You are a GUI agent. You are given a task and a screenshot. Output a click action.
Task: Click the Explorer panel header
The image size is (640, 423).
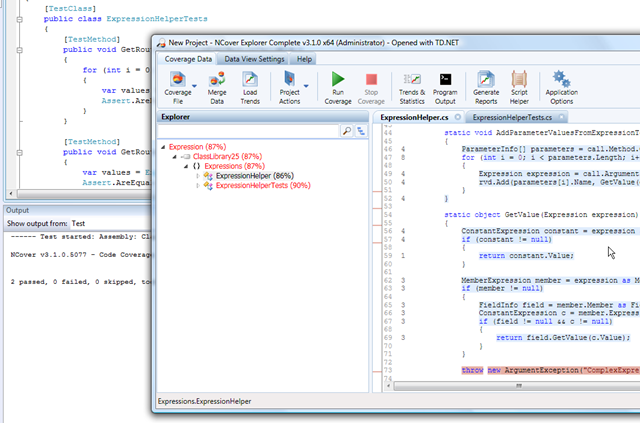click(x=263, y=117)
